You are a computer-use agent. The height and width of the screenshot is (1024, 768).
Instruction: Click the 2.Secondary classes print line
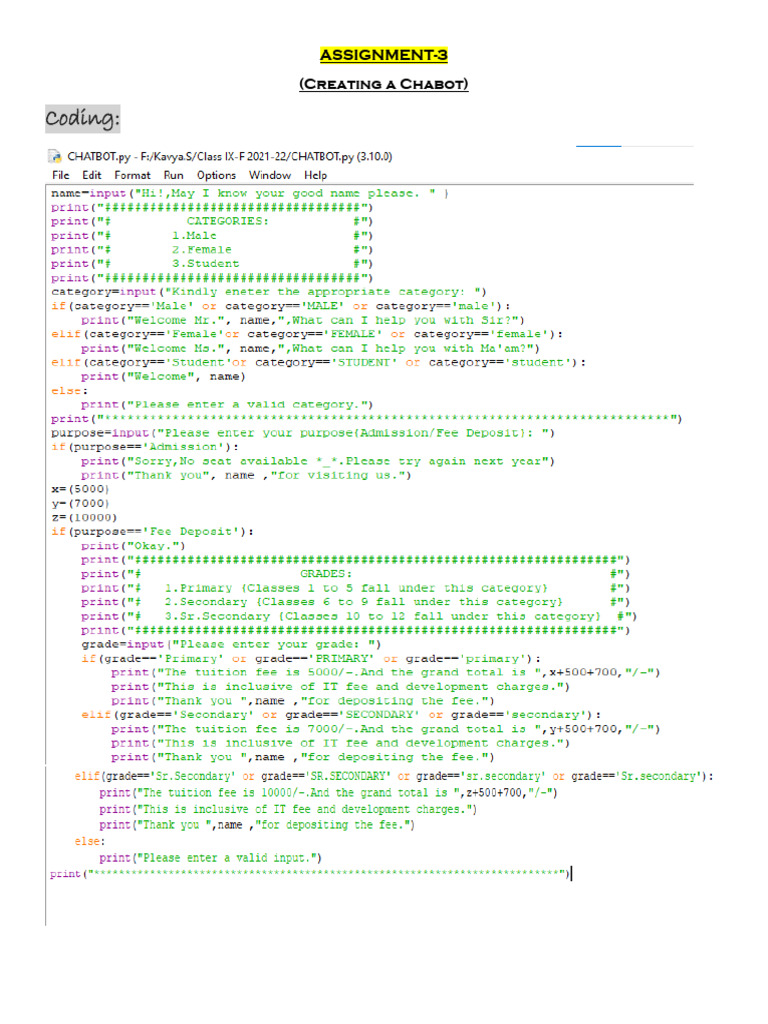(356, 602)
